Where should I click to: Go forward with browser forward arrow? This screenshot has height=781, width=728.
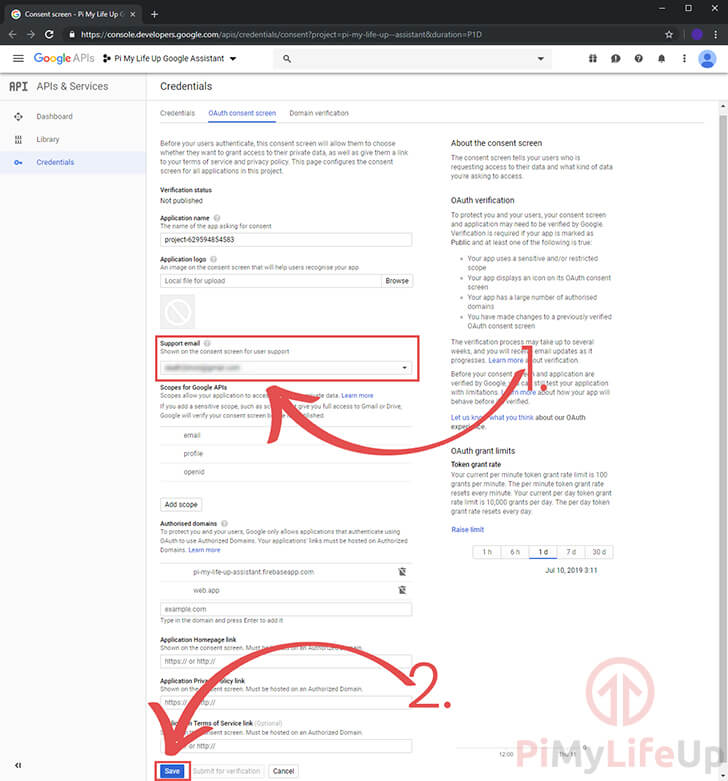[x=31, y=34]
